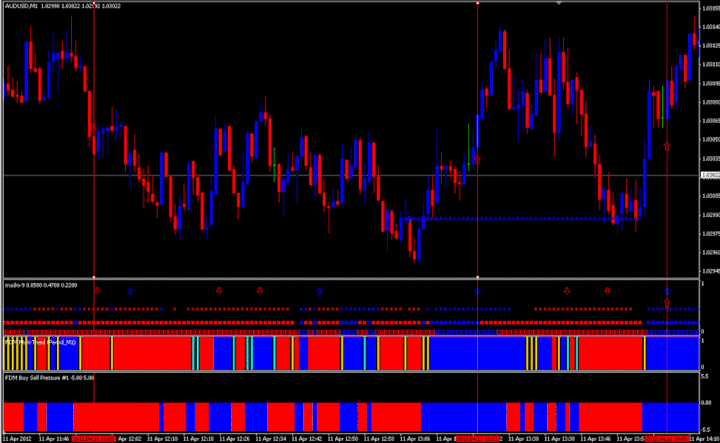Click the 11 Apr 12:50 time label
Image resolution: width=720 pixels, height=443 pixels.
[343, 439]
